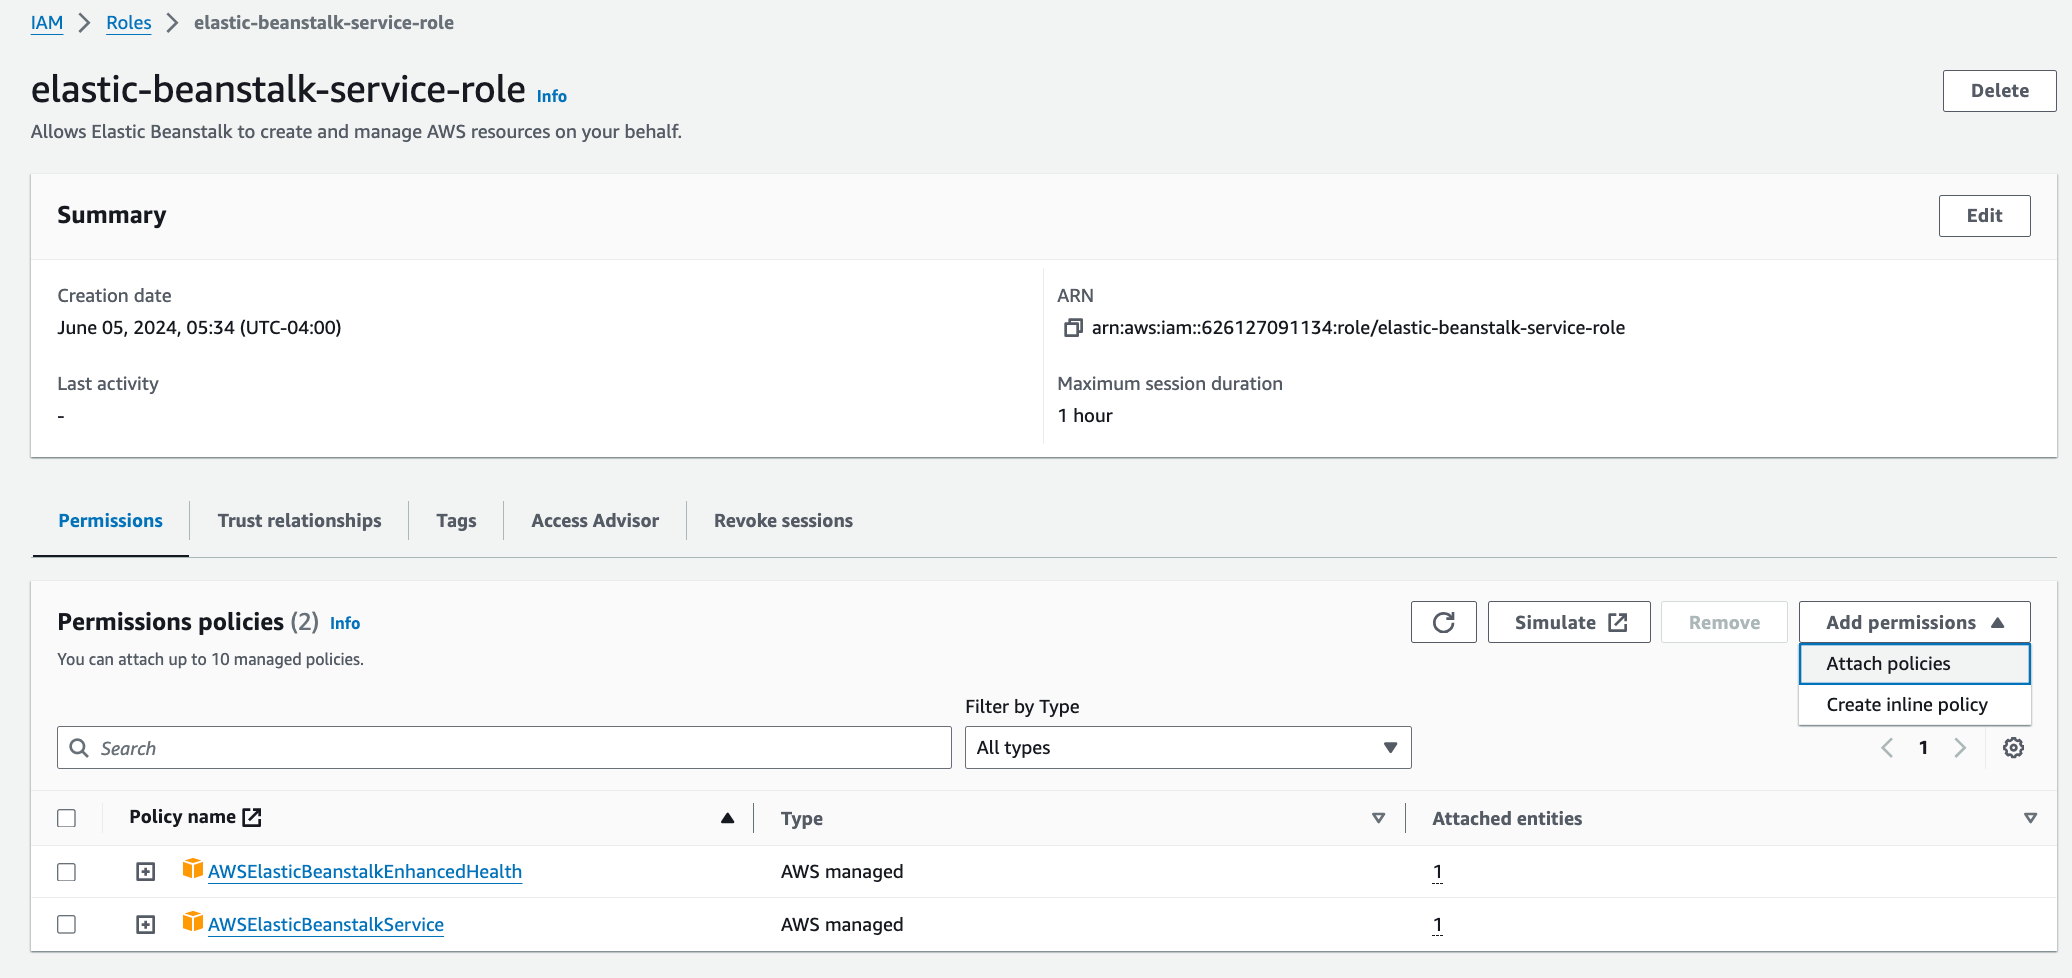Choose Attach policies from the menu

tap(1914, 664)
